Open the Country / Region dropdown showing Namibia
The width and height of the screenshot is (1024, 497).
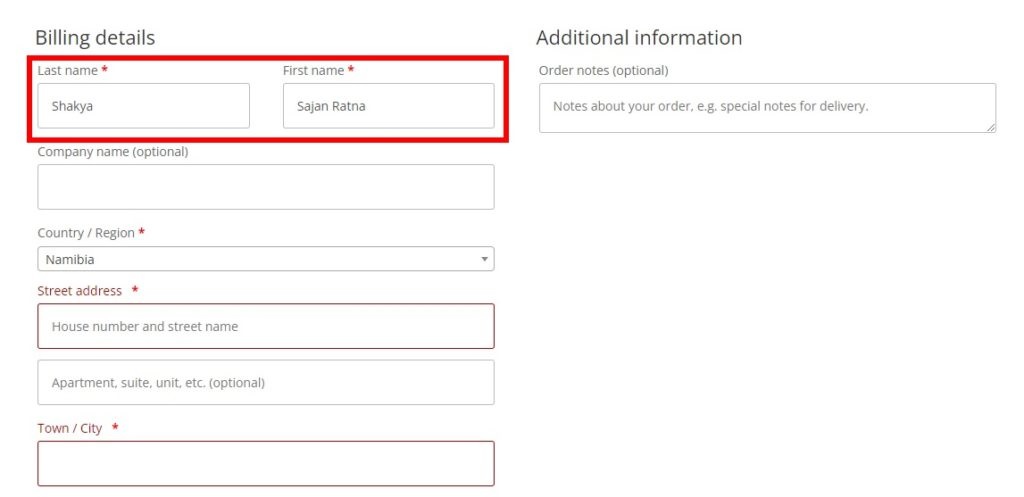265,259
